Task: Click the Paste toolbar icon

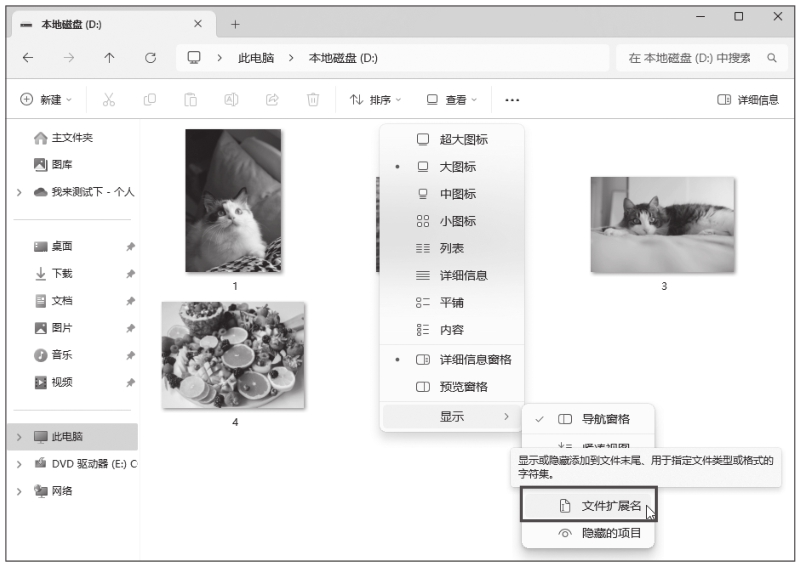Action: coord(191,100)
